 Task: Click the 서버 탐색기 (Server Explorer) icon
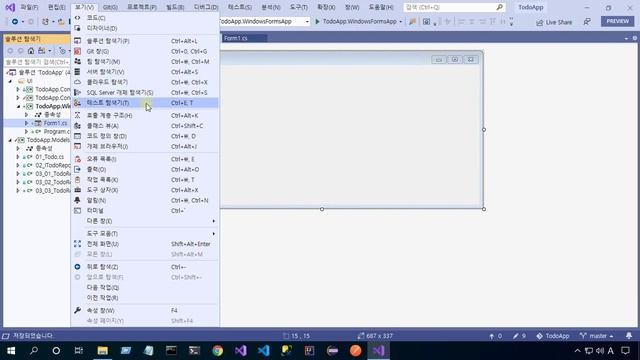pyautogui.click(x=77, y=72)
